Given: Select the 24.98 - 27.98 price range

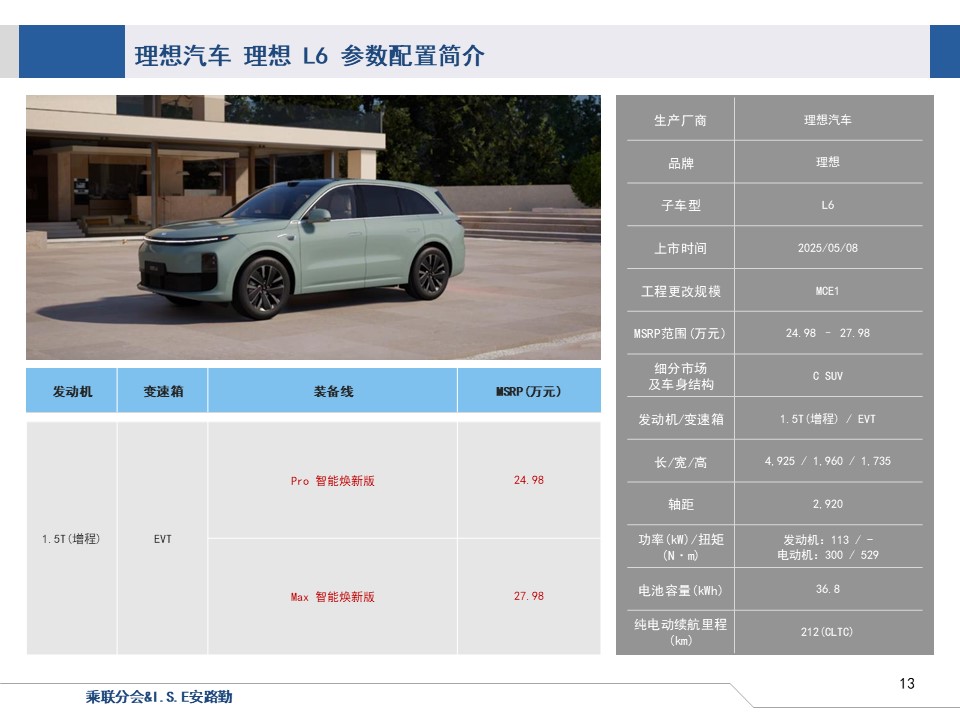Looking at the screenshot, I should (828, 333).
